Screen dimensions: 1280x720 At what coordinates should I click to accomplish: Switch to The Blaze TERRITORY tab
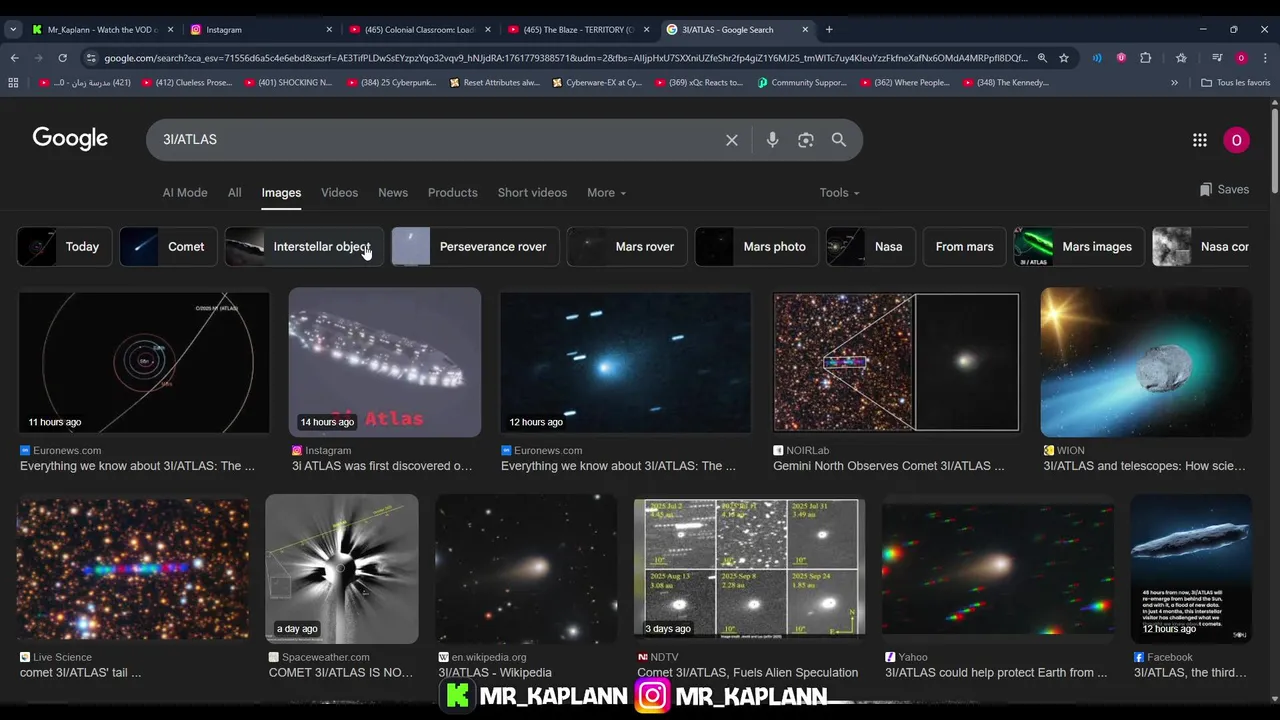click(576, 29)
